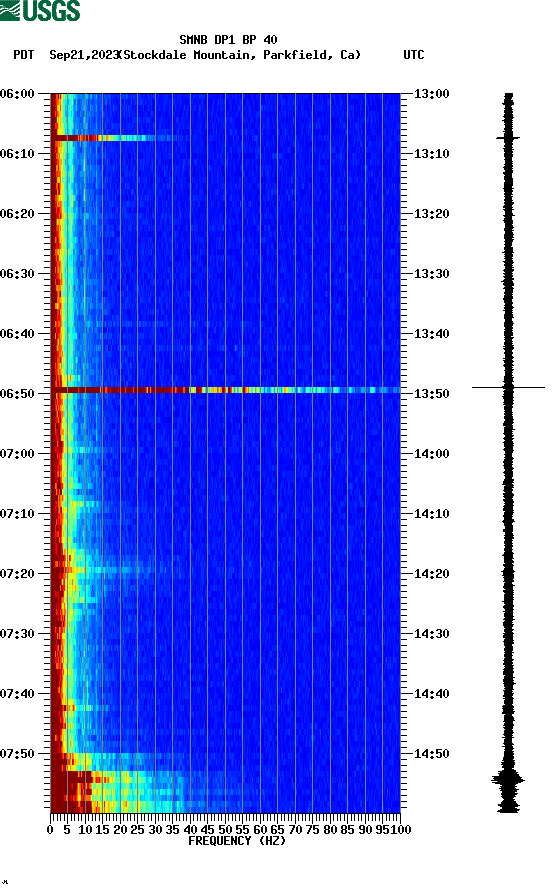552x893 pixels.
Task: Click the 13:40 UTC time label
Action: pos(431,334)
